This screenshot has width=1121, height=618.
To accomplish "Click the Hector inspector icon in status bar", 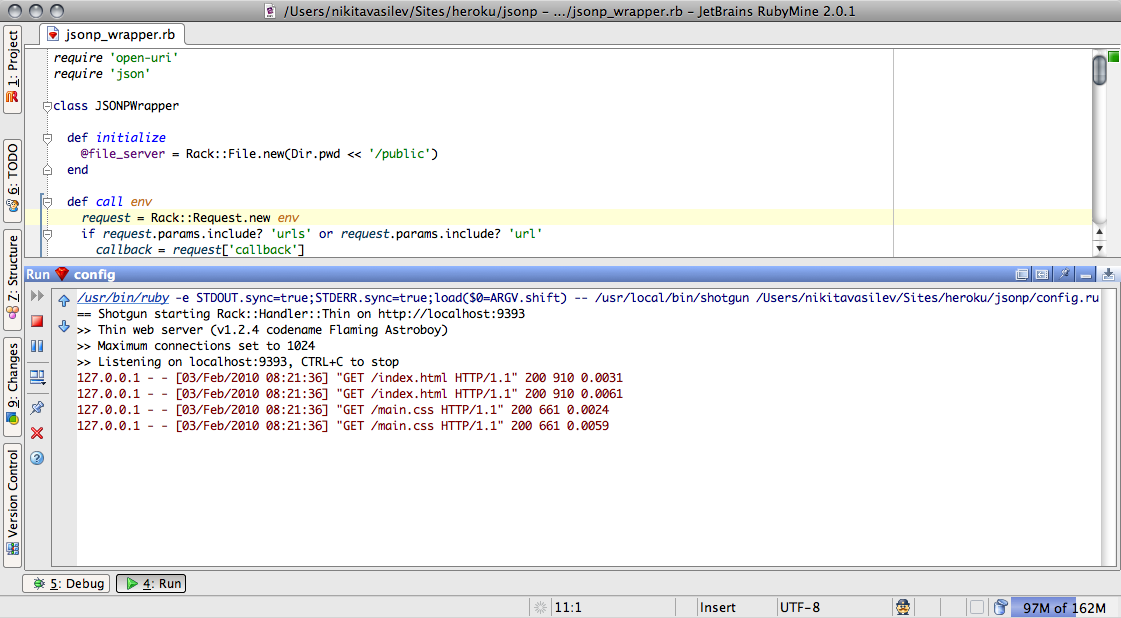I will [x=903, y=607].
